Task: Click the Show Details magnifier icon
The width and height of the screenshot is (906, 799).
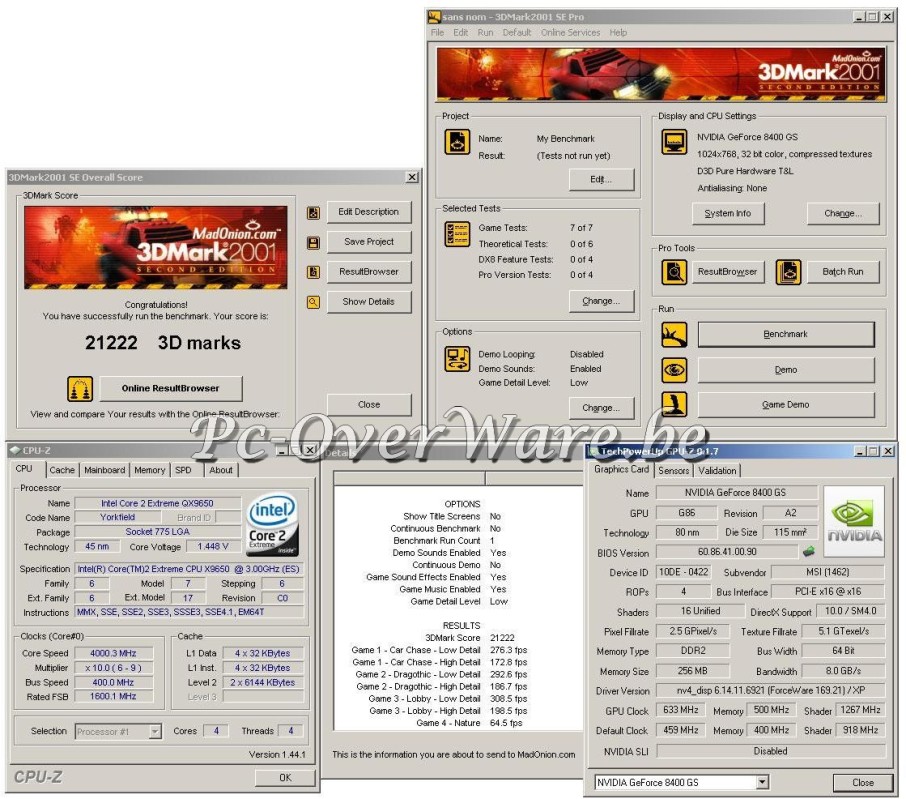Action: 313,302
